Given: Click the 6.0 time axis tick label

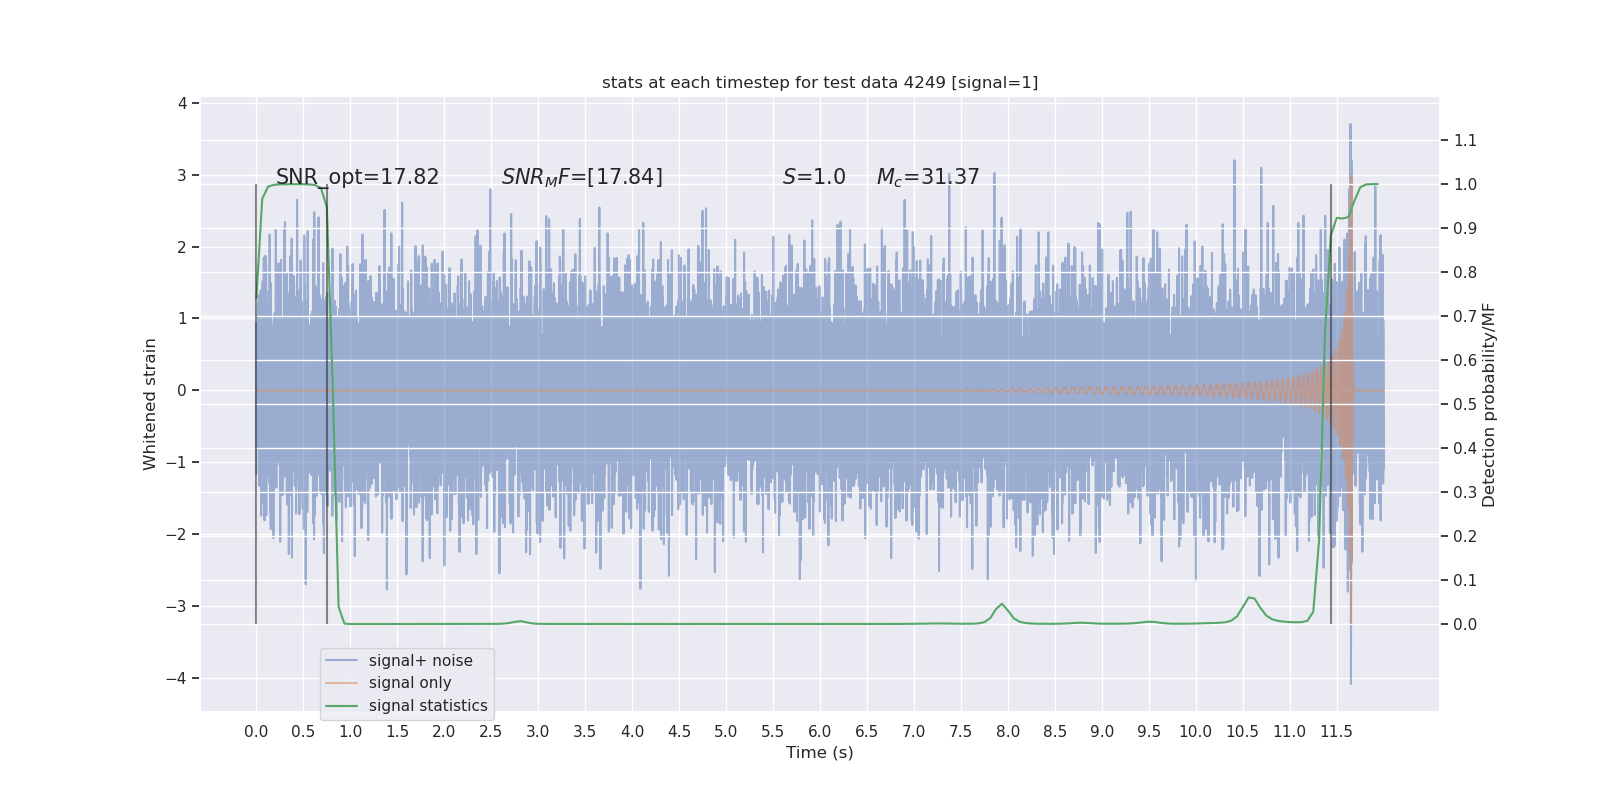Looking at the screenshot, I should (x=820, y=731).
